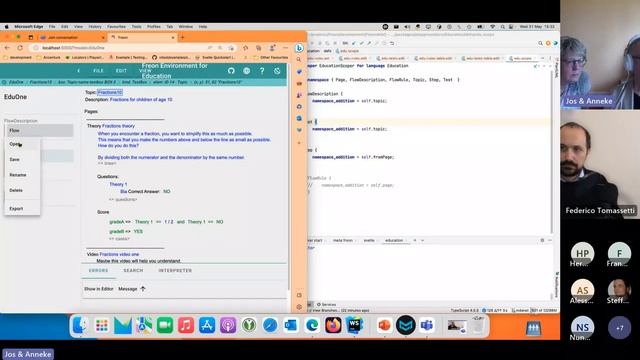Open WebStorm from the Dock

coord(354,326)
